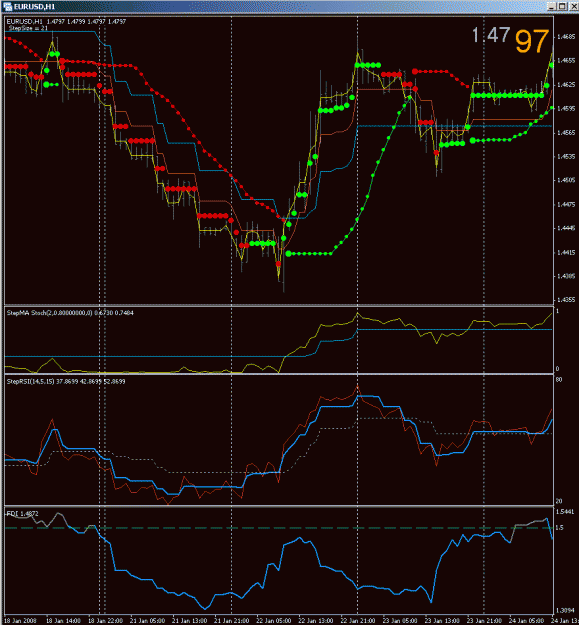Click the 23 Jan 13:00 time label
This screenshot has height=625, width=579.
point(442,621)
